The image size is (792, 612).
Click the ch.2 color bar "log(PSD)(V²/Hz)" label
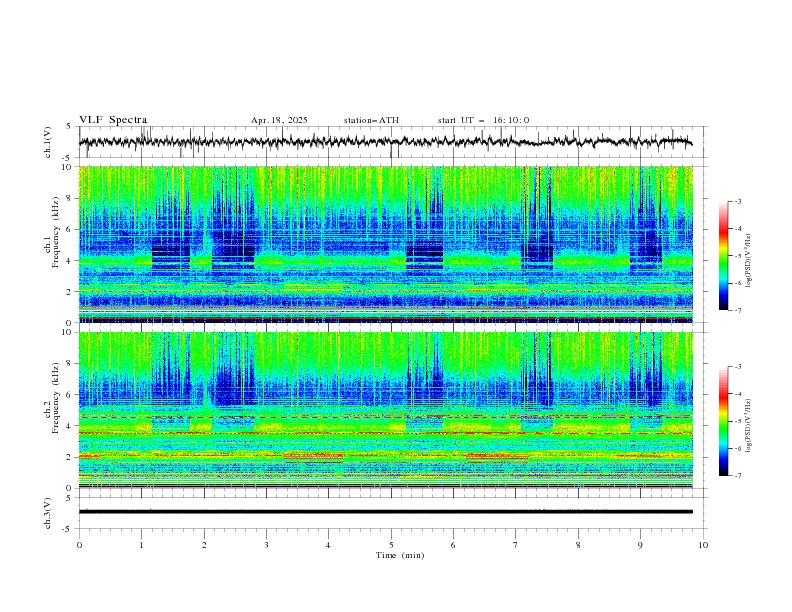(748, 425)
